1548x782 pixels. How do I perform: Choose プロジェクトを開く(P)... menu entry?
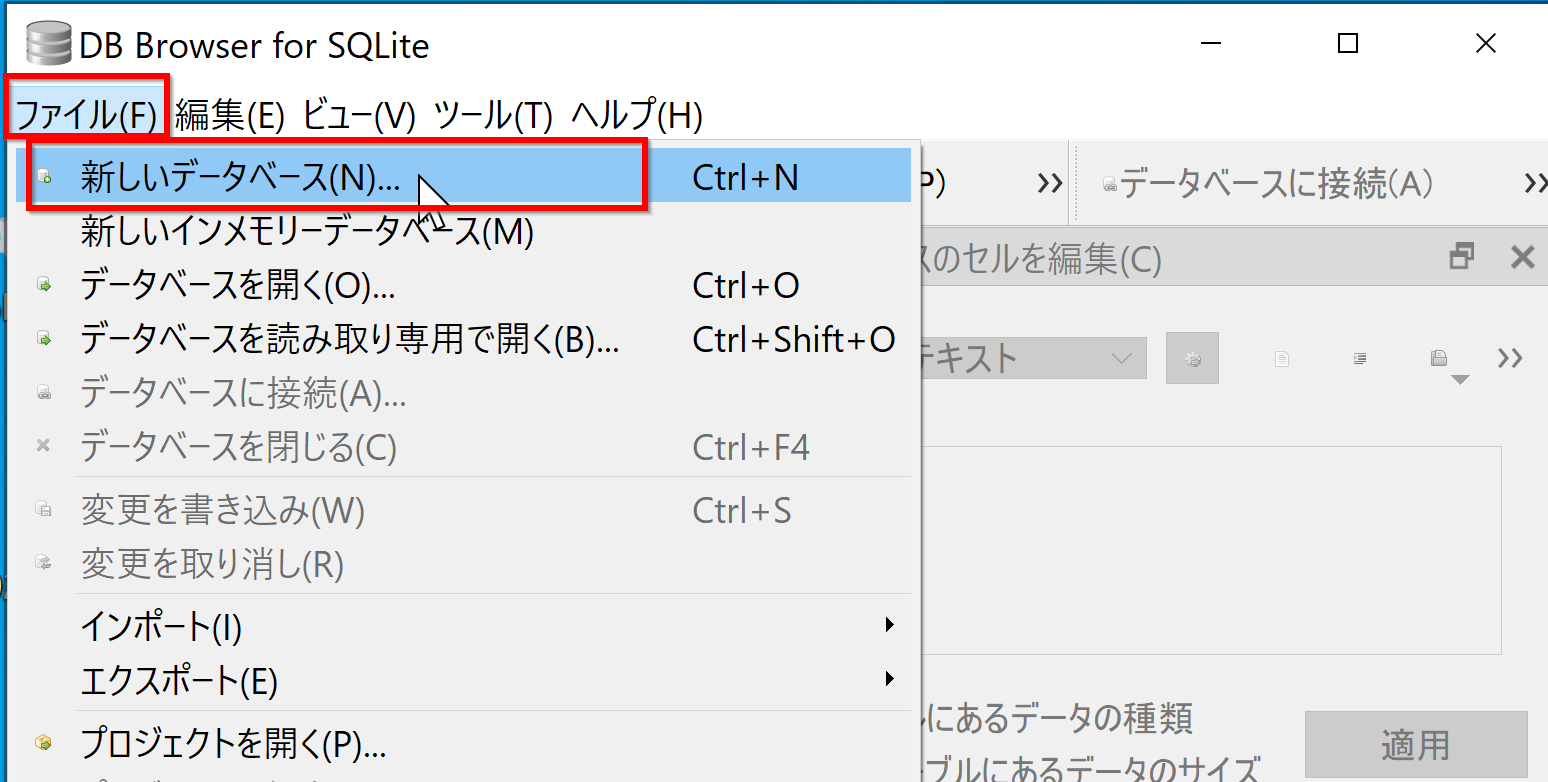click(x=465, y=744)
